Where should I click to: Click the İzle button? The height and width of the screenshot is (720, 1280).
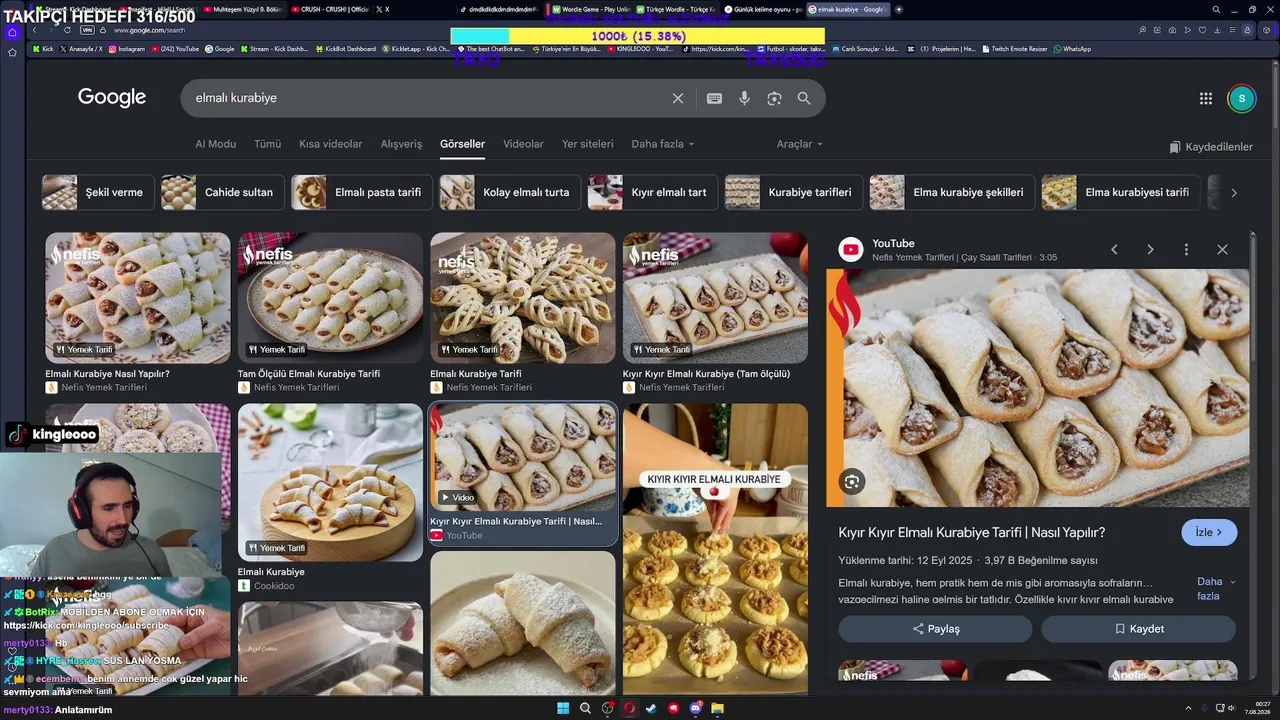coord(1209,533)
